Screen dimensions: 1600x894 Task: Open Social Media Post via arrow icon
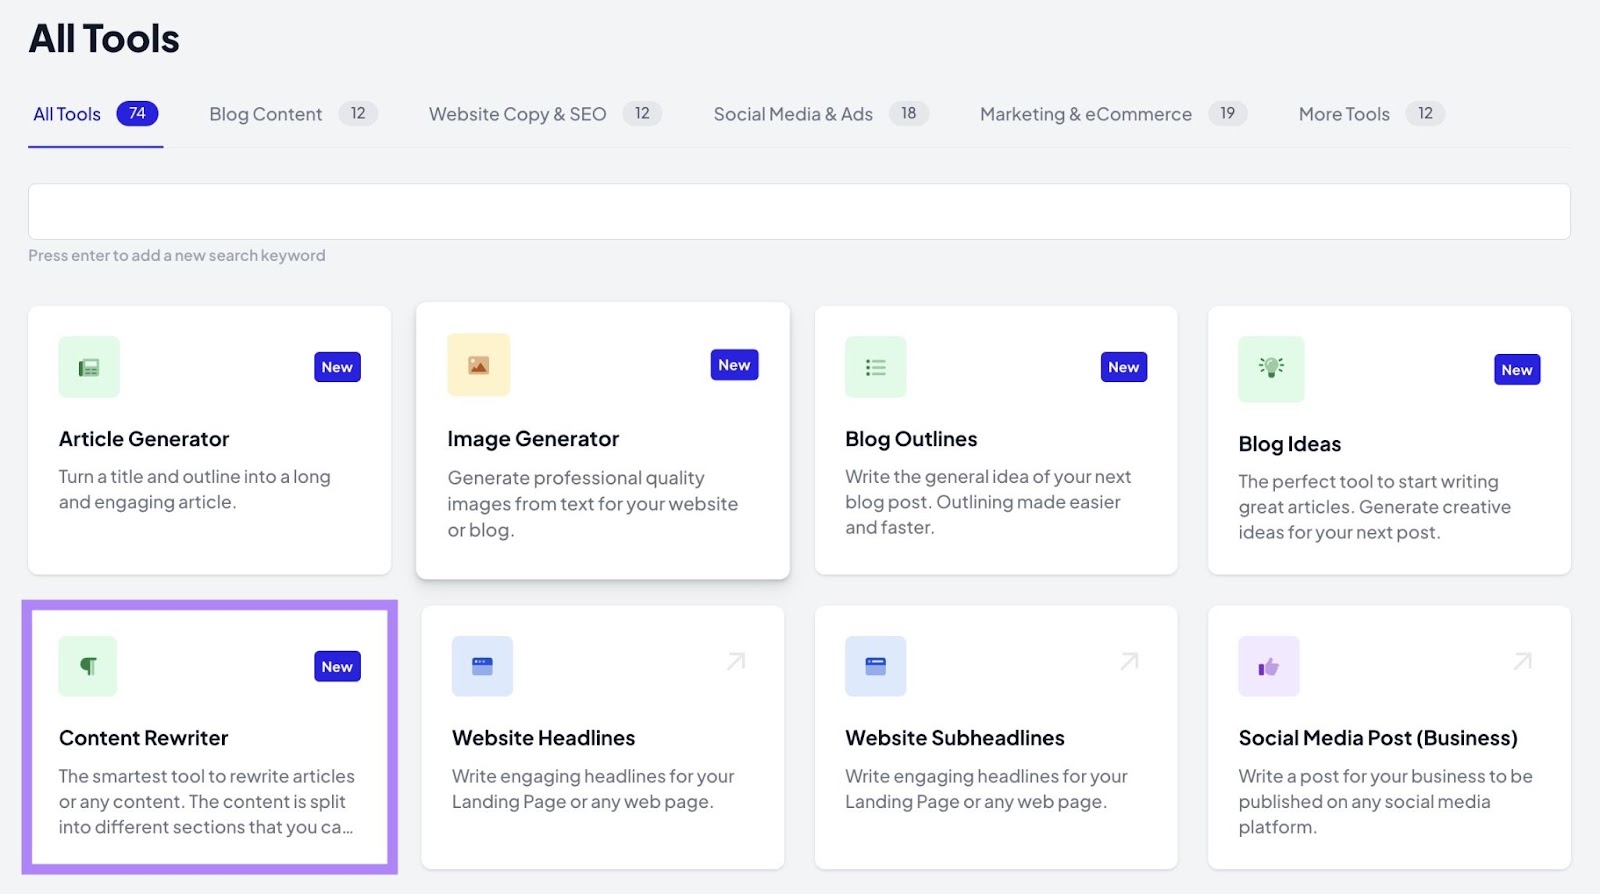[x=1522, y=661]
